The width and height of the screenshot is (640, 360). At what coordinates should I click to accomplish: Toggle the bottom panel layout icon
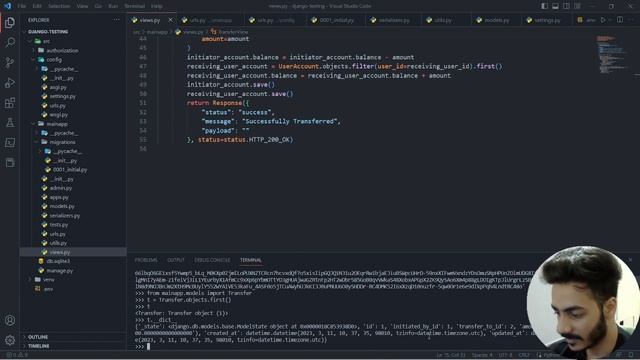(x=556, y=6)
